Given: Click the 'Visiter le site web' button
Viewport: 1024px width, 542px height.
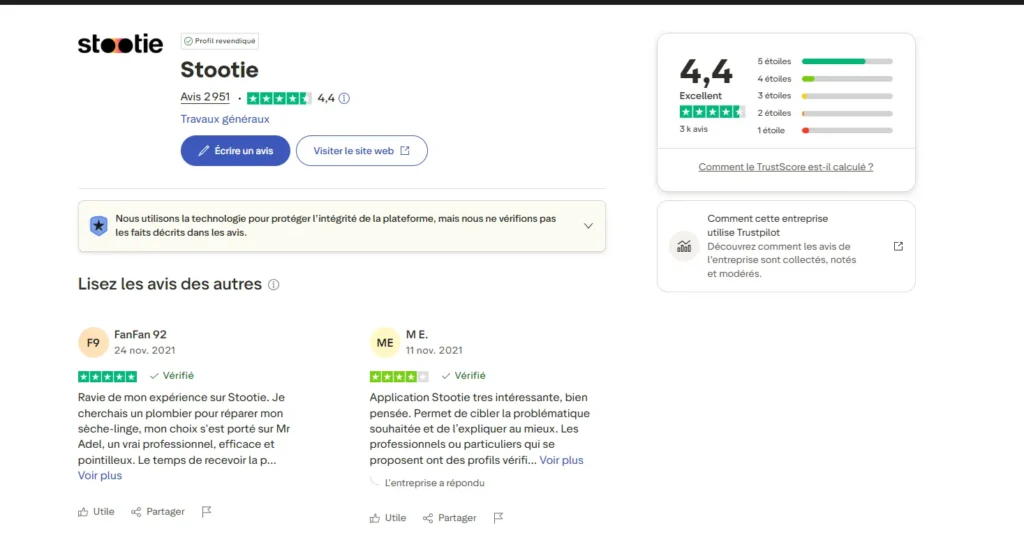Looking at the screenshot, I should pos(361,151).
